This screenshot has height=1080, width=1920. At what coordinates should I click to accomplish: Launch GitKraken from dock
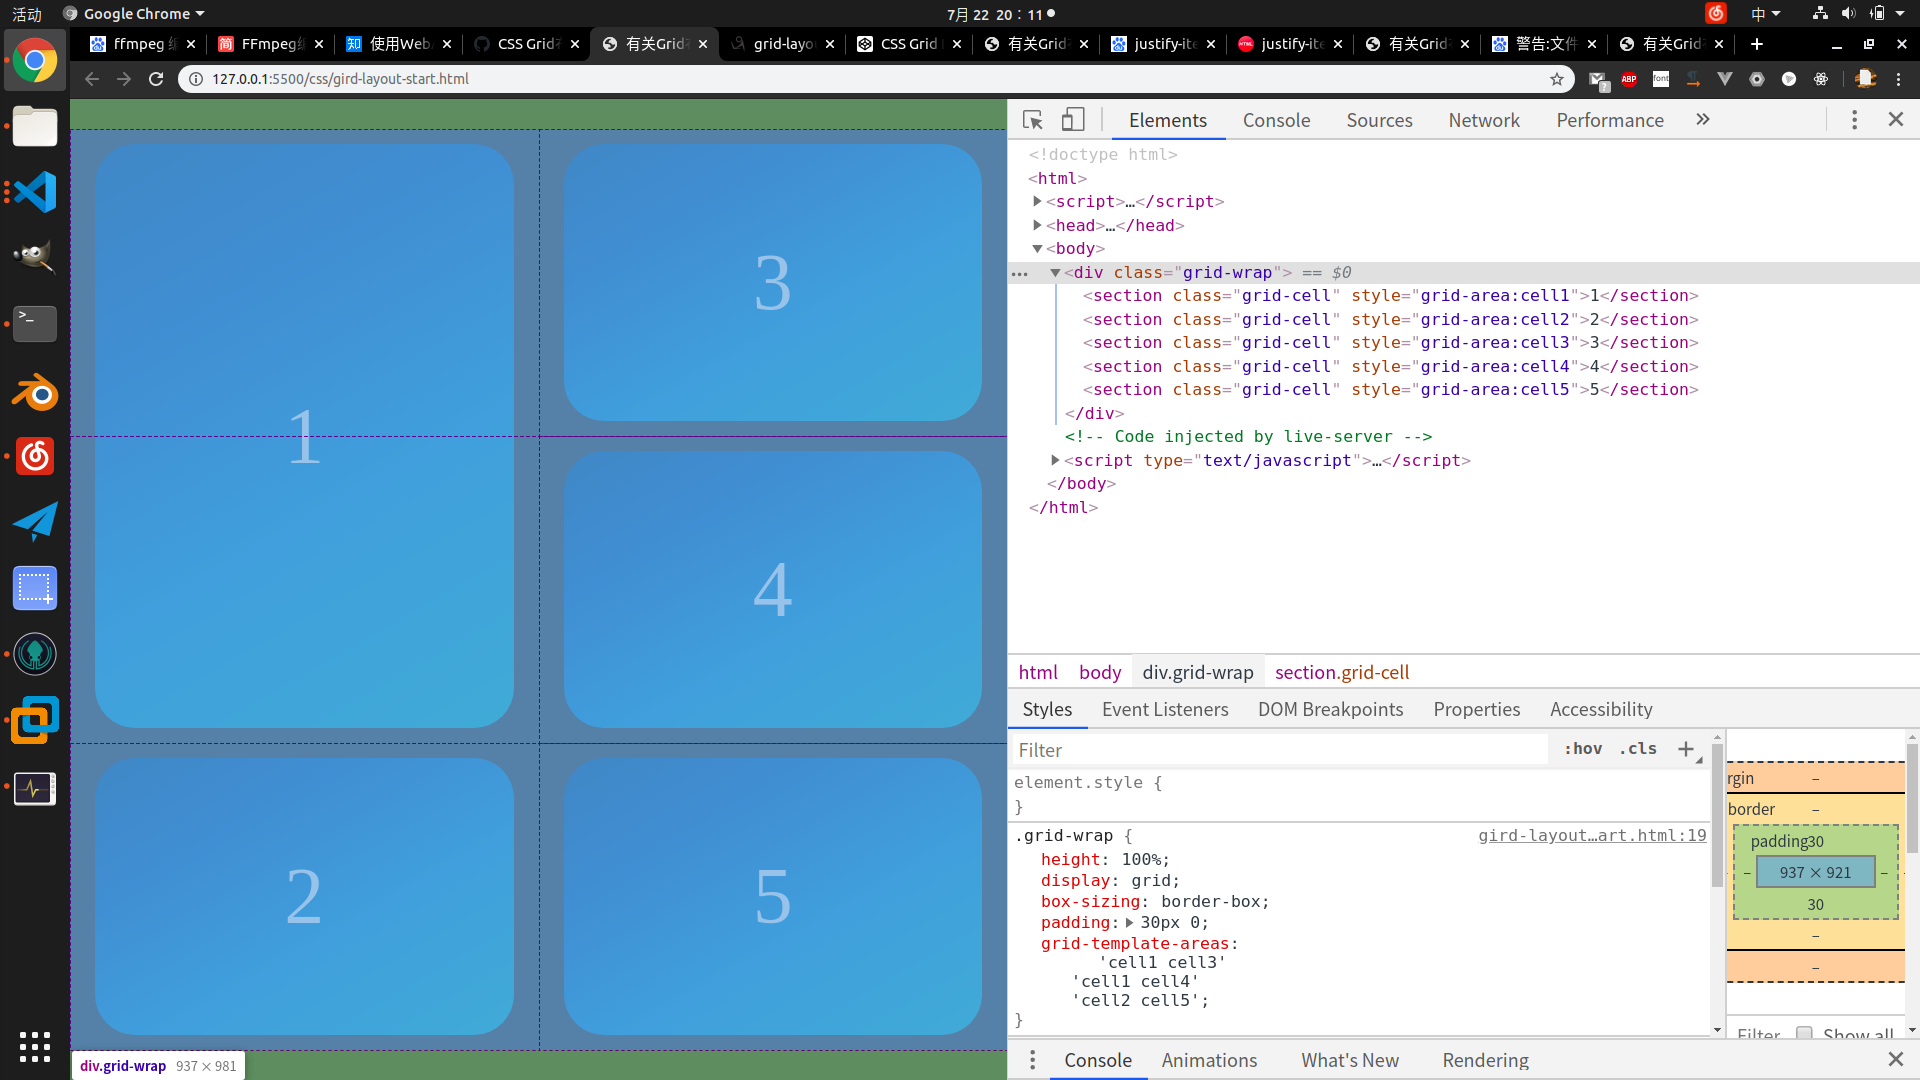[x=35, y=654]
